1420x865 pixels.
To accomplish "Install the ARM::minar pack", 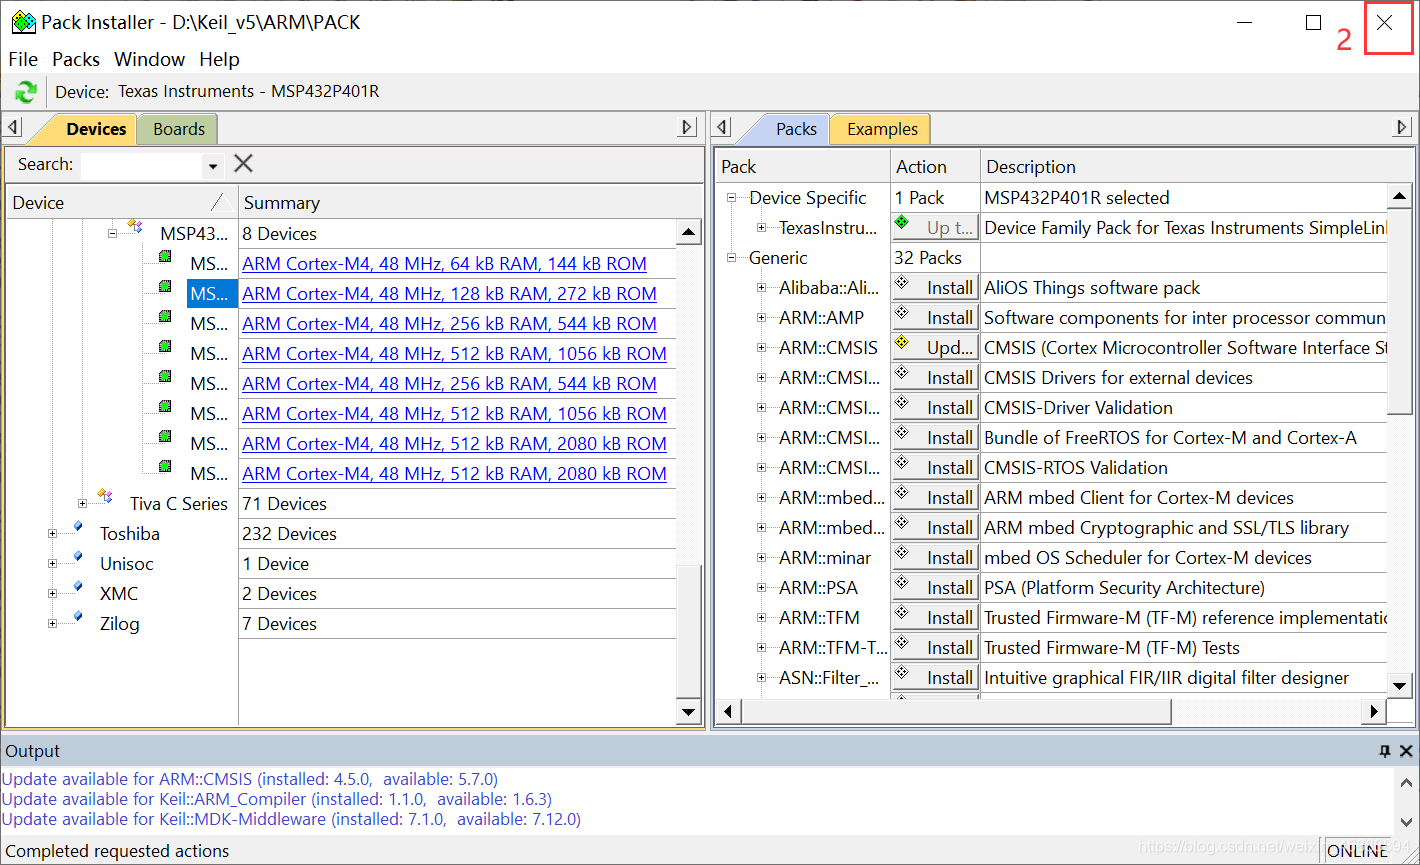I will tap(935, 558).
